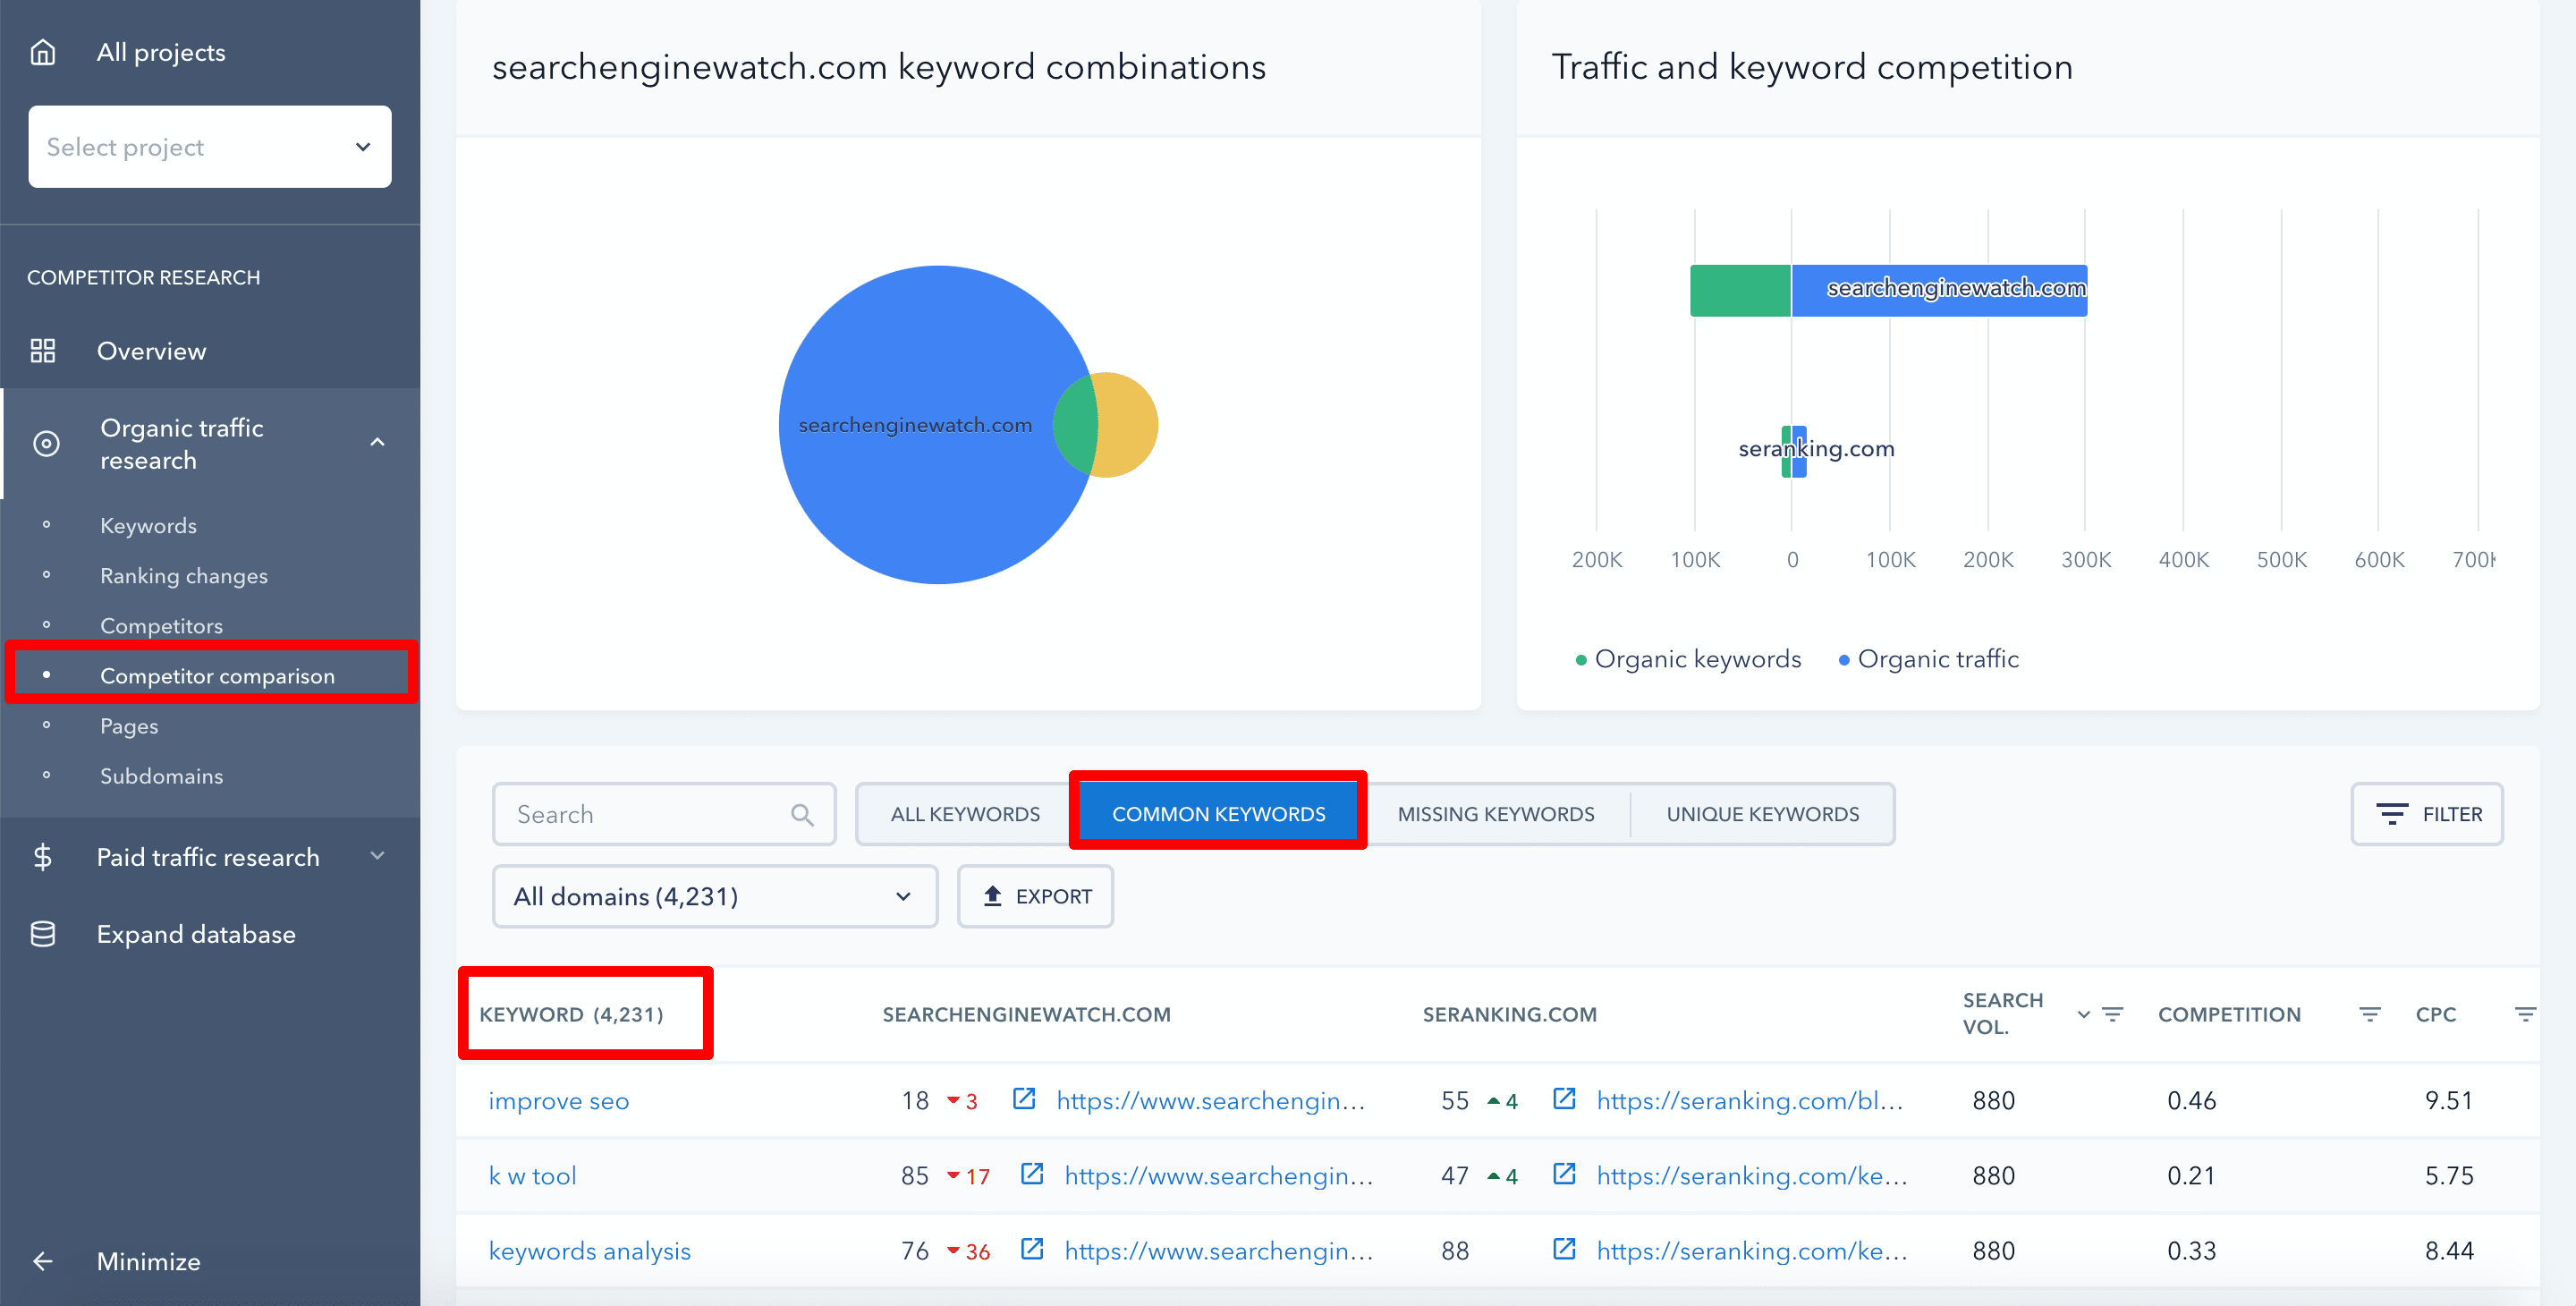Click the SERANKING.COM column header

click(x=1509, y=1014)
